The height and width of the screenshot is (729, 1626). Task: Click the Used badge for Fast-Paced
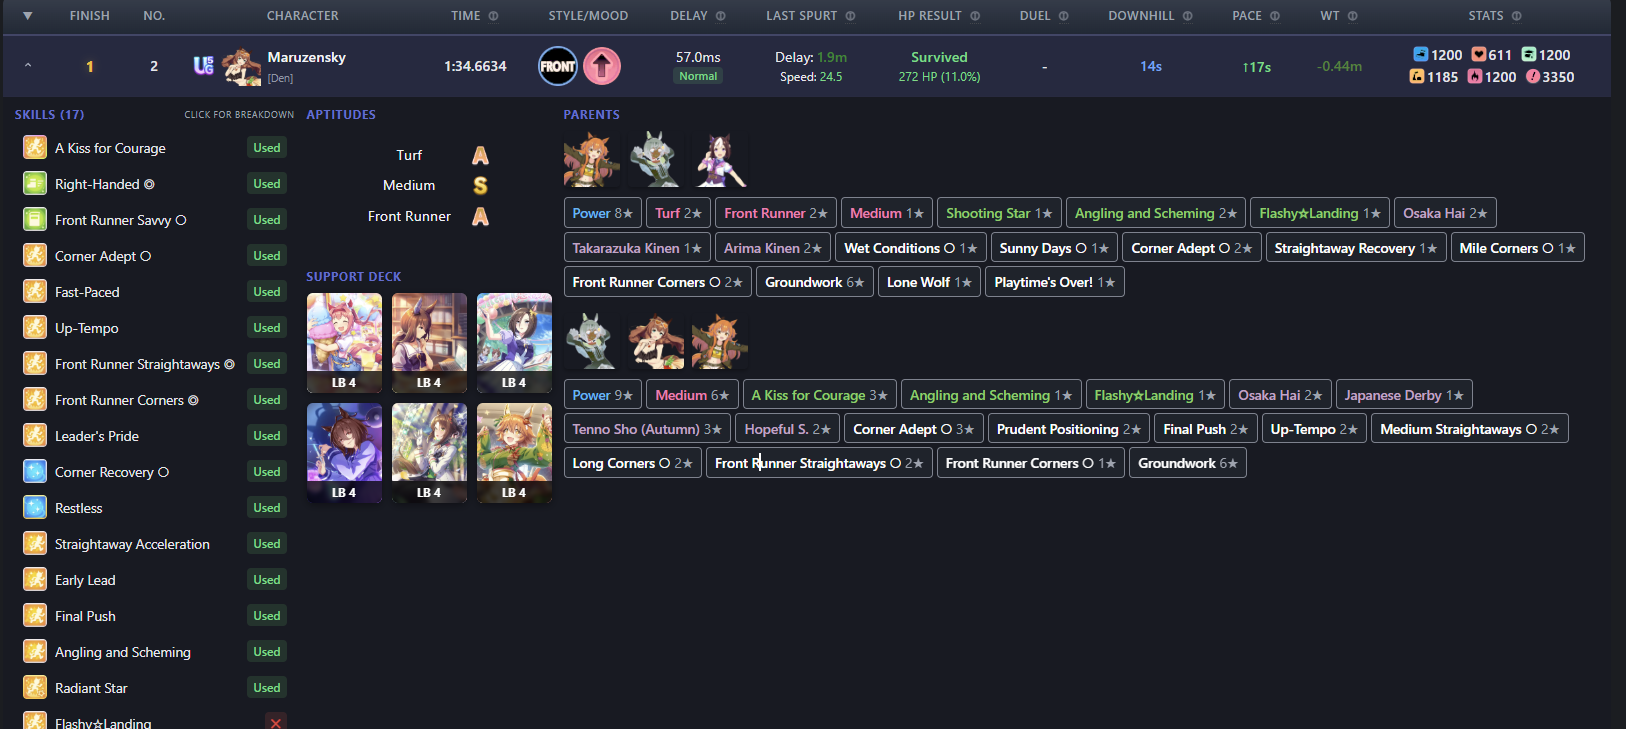click(267, 292)
